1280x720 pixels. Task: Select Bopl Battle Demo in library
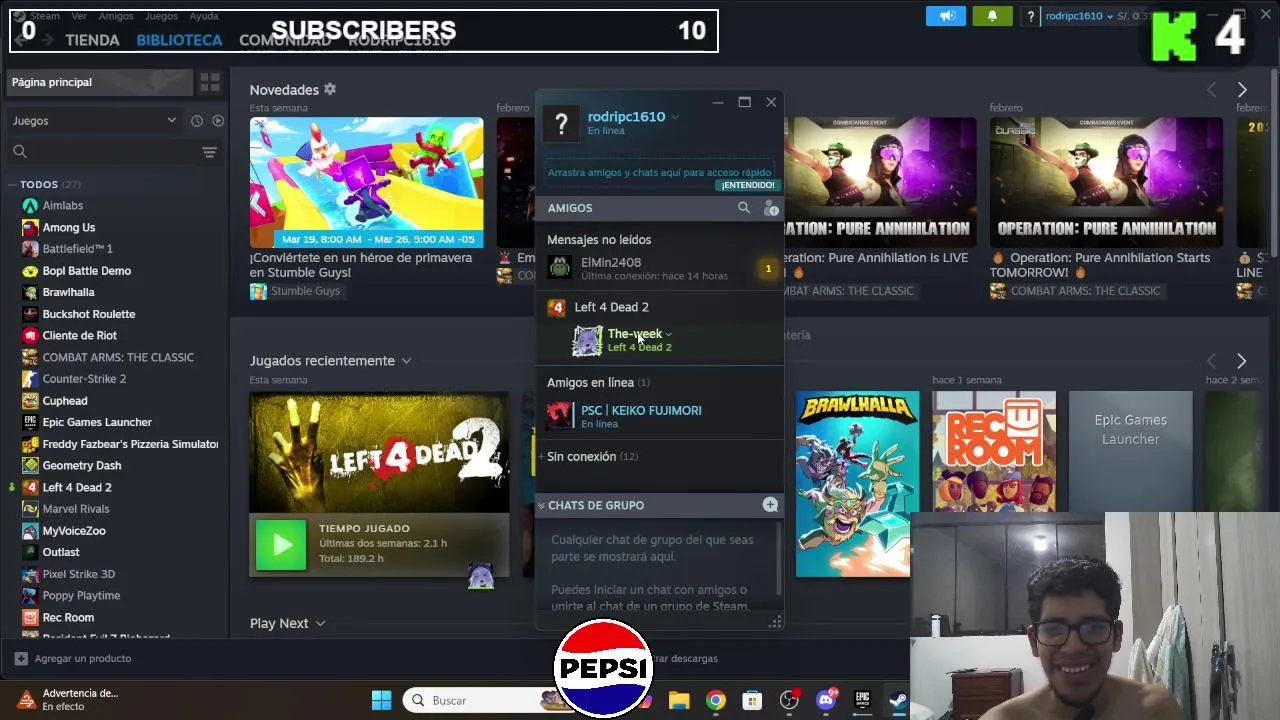point(86,270)
